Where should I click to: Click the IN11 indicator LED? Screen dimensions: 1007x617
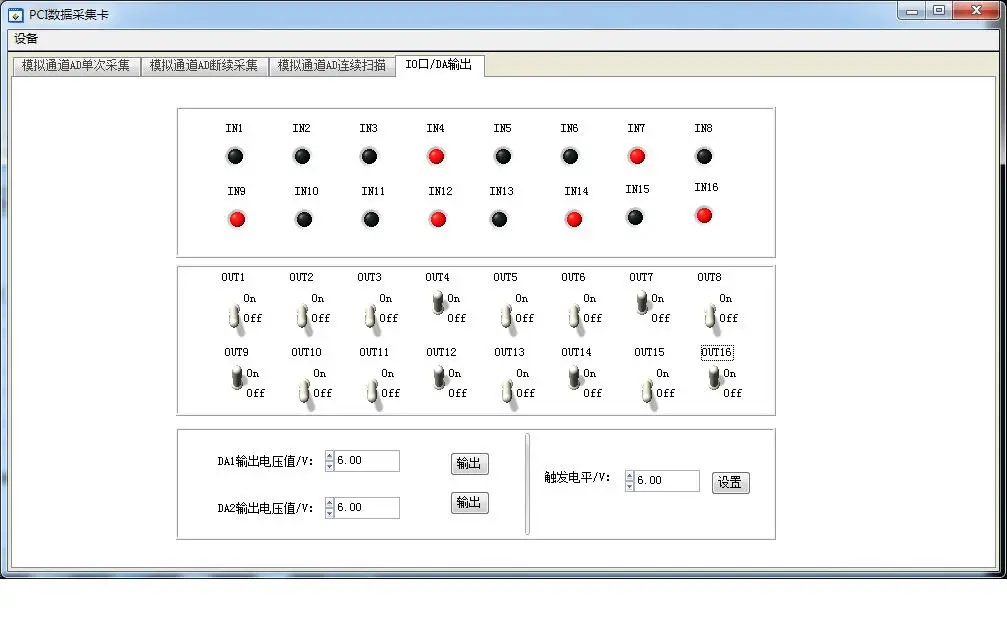(x=371, y=219)
